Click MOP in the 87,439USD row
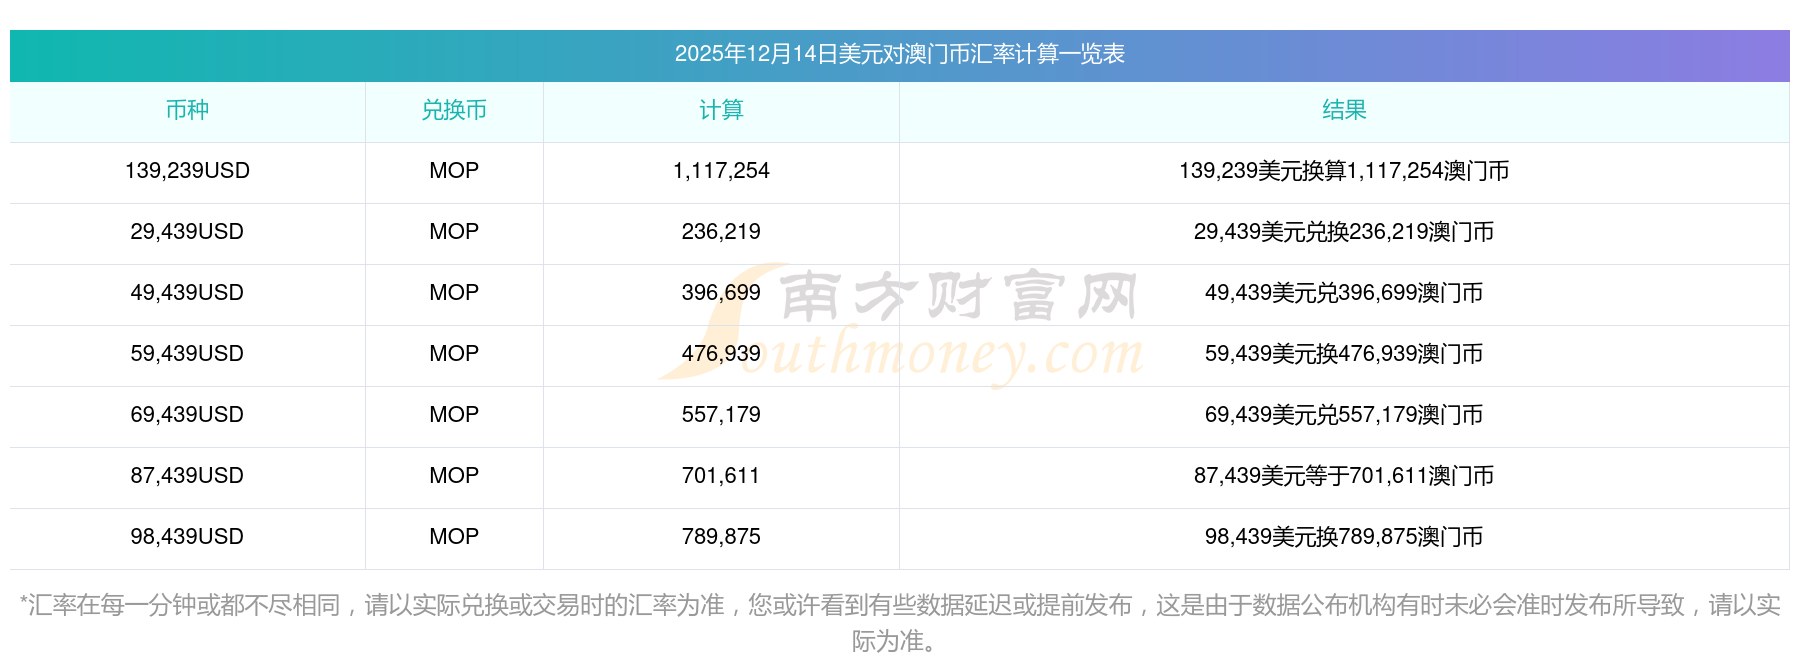 point(454,476)
